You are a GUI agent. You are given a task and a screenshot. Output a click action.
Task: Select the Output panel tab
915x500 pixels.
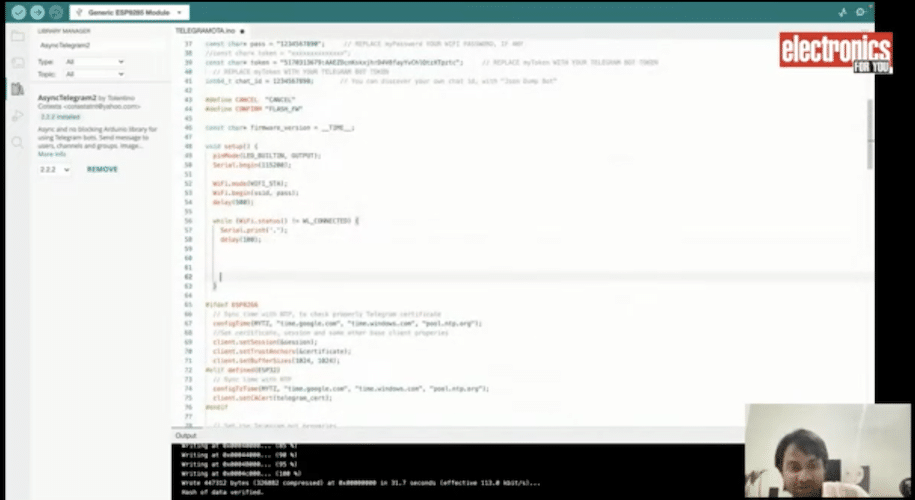pos(186,436)
